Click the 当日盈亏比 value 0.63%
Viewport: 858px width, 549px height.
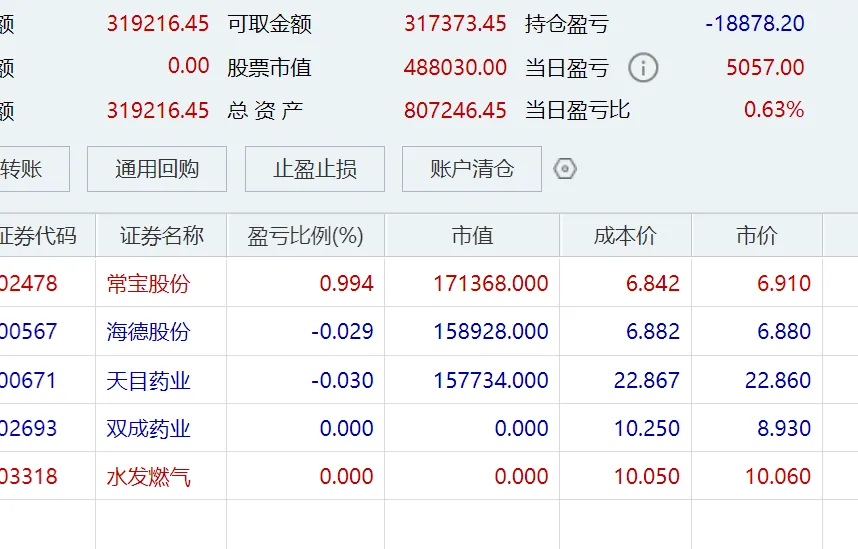[774, 109]
